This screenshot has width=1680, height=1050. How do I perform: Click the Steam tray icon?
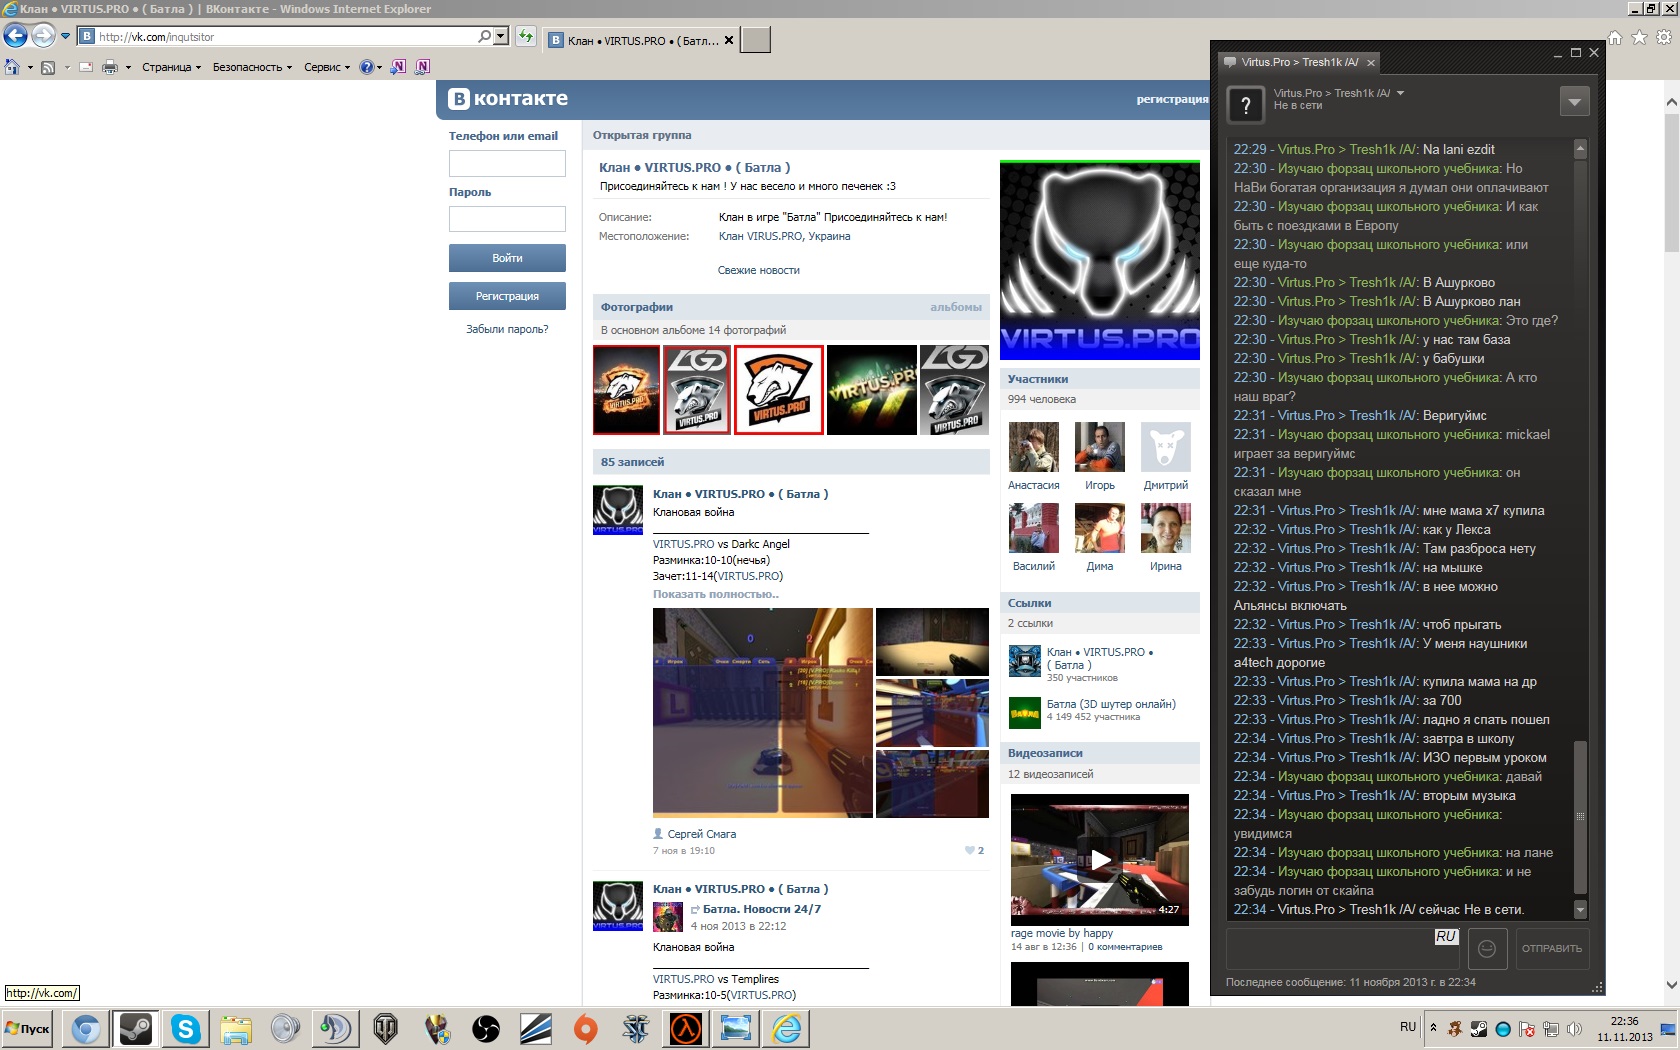coord(1478,1028)
